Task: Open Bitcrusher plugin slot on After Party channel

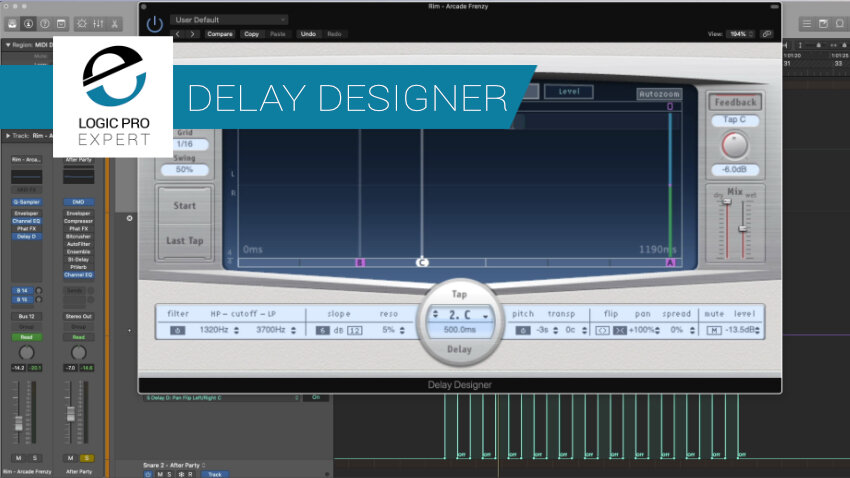Action: click(x=79, y=236)
